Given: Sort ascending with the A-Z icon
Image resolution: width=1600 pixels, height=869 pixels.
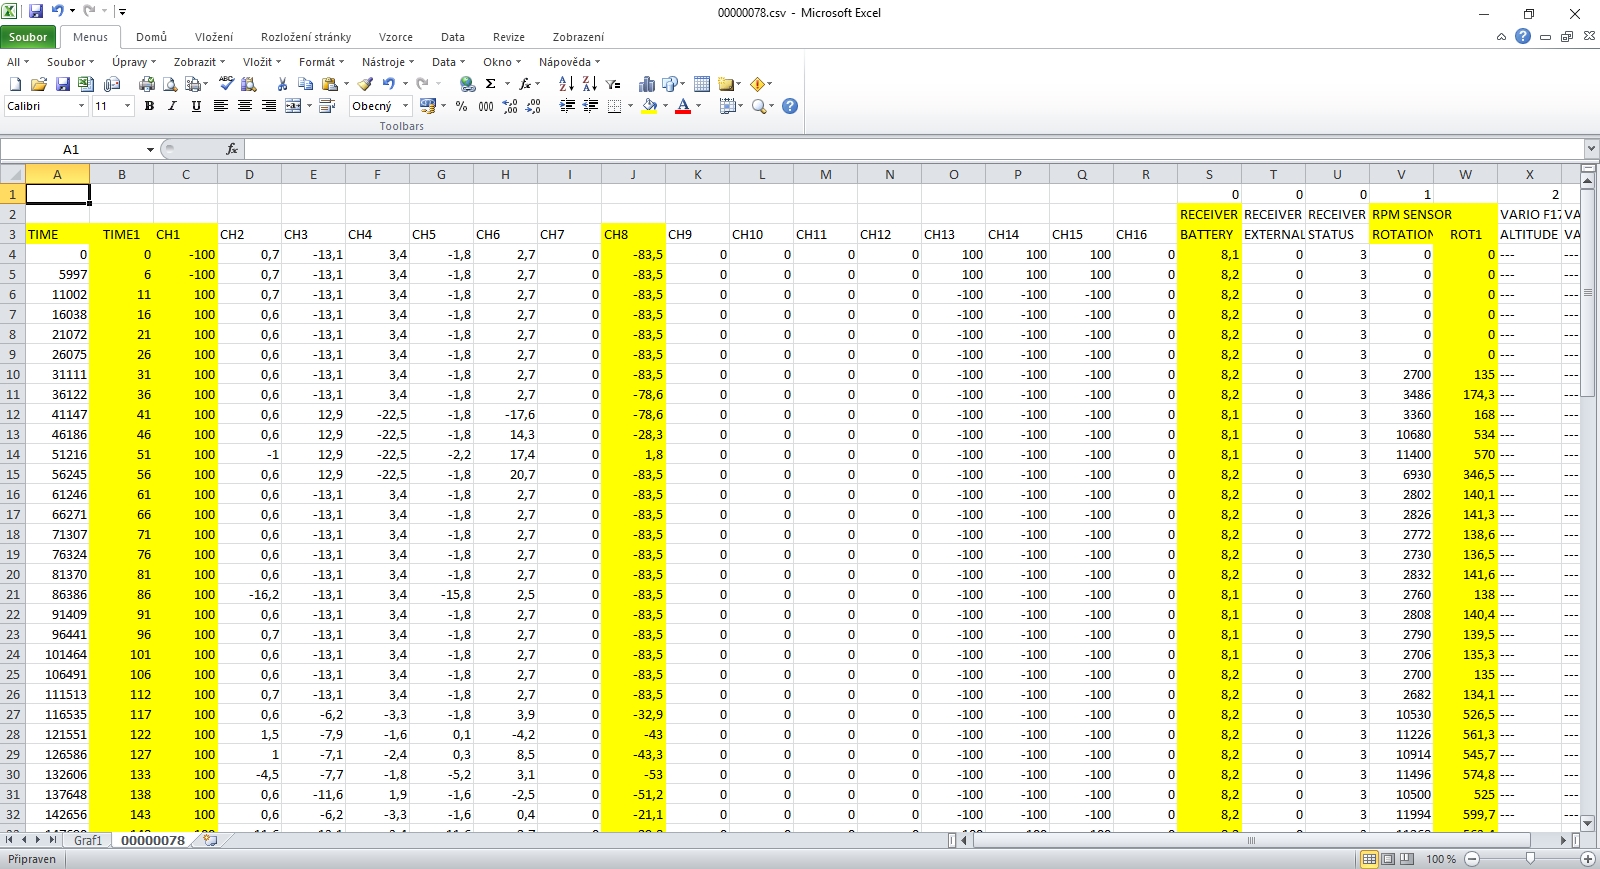Looking at the screenshot, I should coord(566,84).
